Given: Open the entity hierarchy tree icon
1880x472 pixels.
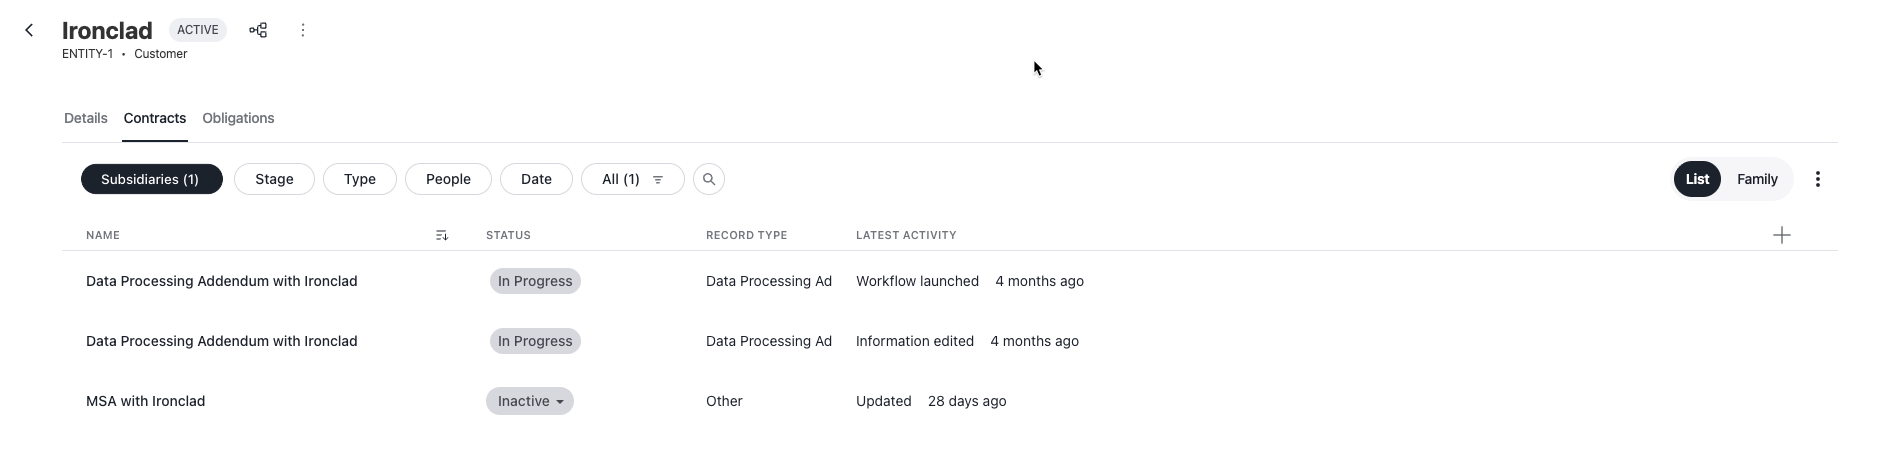Looking at the screenshot, I should 258,30.
